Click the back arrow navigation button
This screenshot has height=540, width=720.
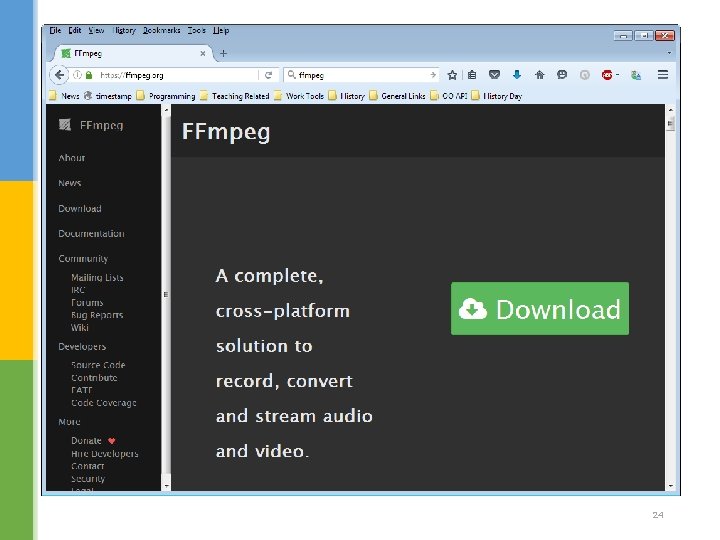tap(59, 75)
